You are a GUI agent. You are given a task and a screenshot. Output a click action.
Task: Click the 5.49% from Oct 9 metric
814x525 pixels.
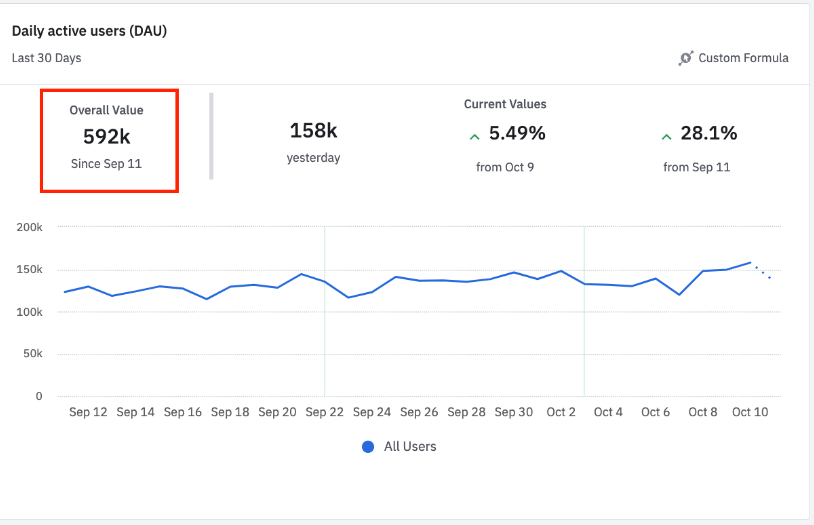(516, 133)
